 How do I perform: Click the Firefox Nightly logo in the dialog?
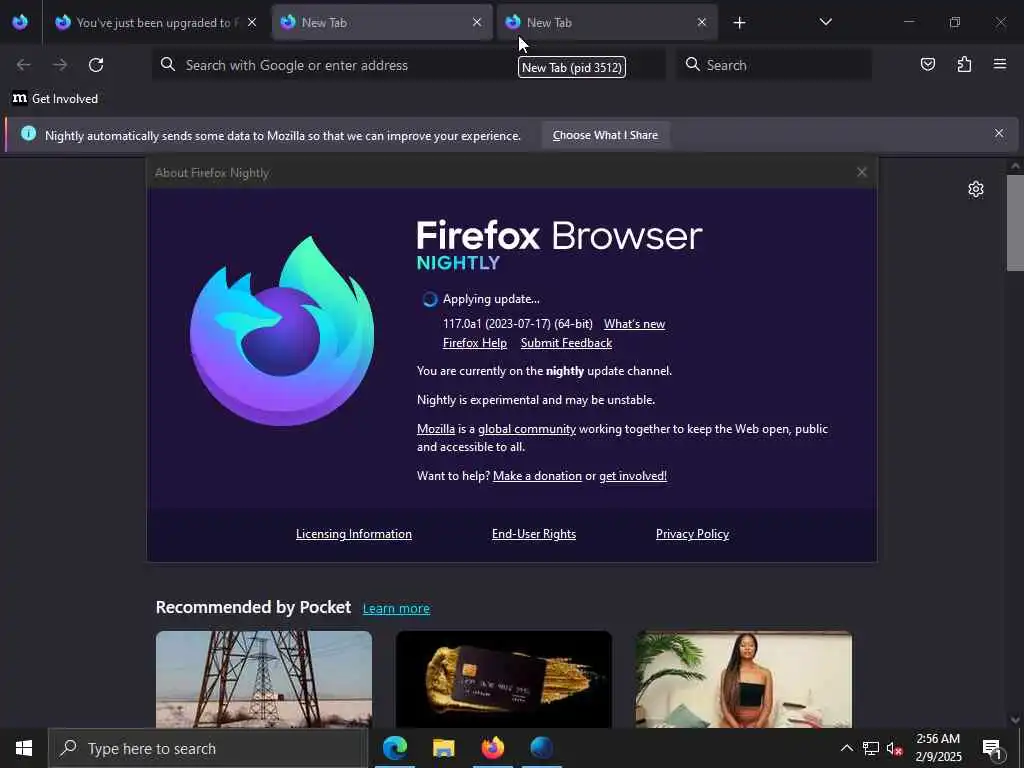281,331
